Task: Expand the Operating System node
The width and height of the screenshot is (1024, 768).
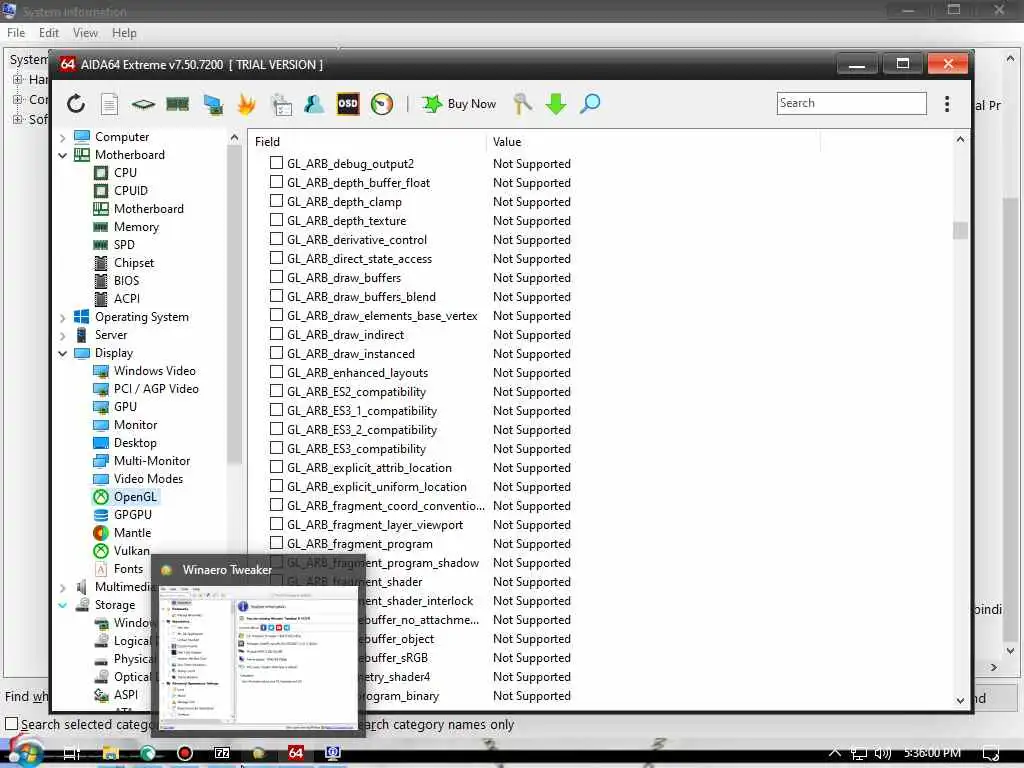Action: [63, 317]
